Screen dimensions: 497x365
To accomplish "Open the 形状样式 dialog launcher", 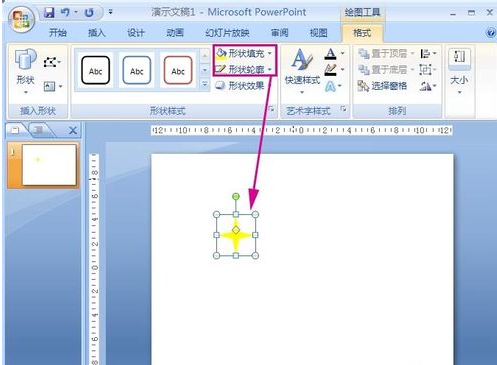I will point(271,109).
